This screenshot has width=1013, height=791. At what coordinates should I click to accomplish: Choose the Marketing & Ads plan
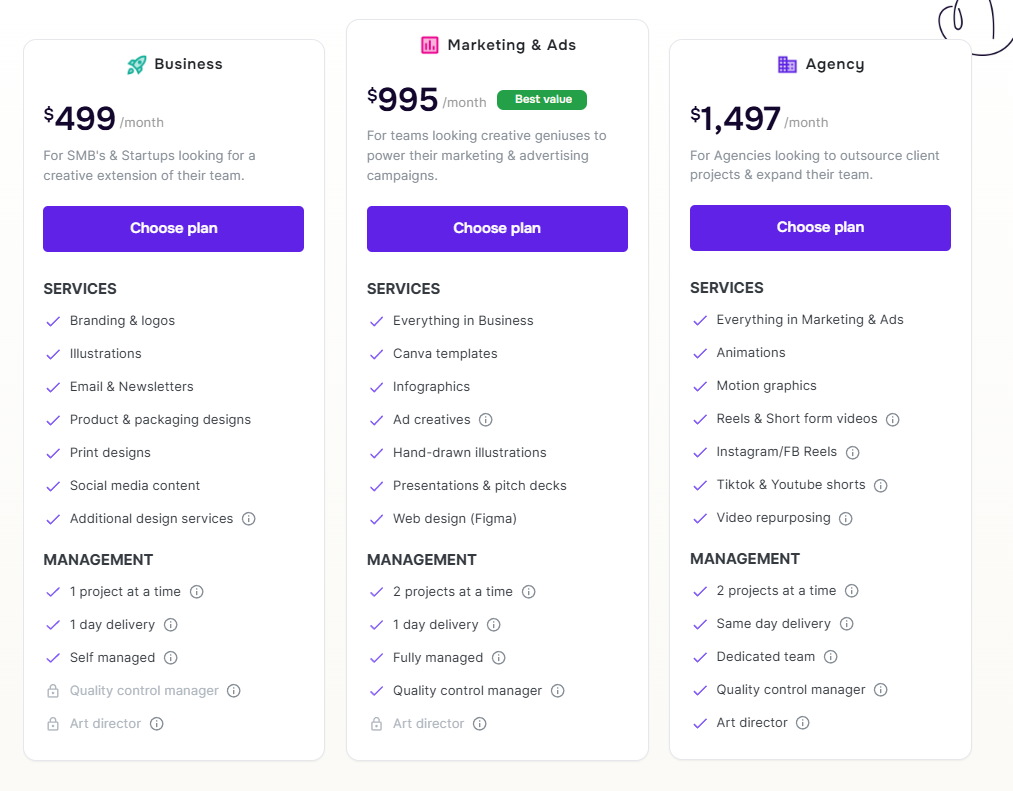tap(497, 228)
